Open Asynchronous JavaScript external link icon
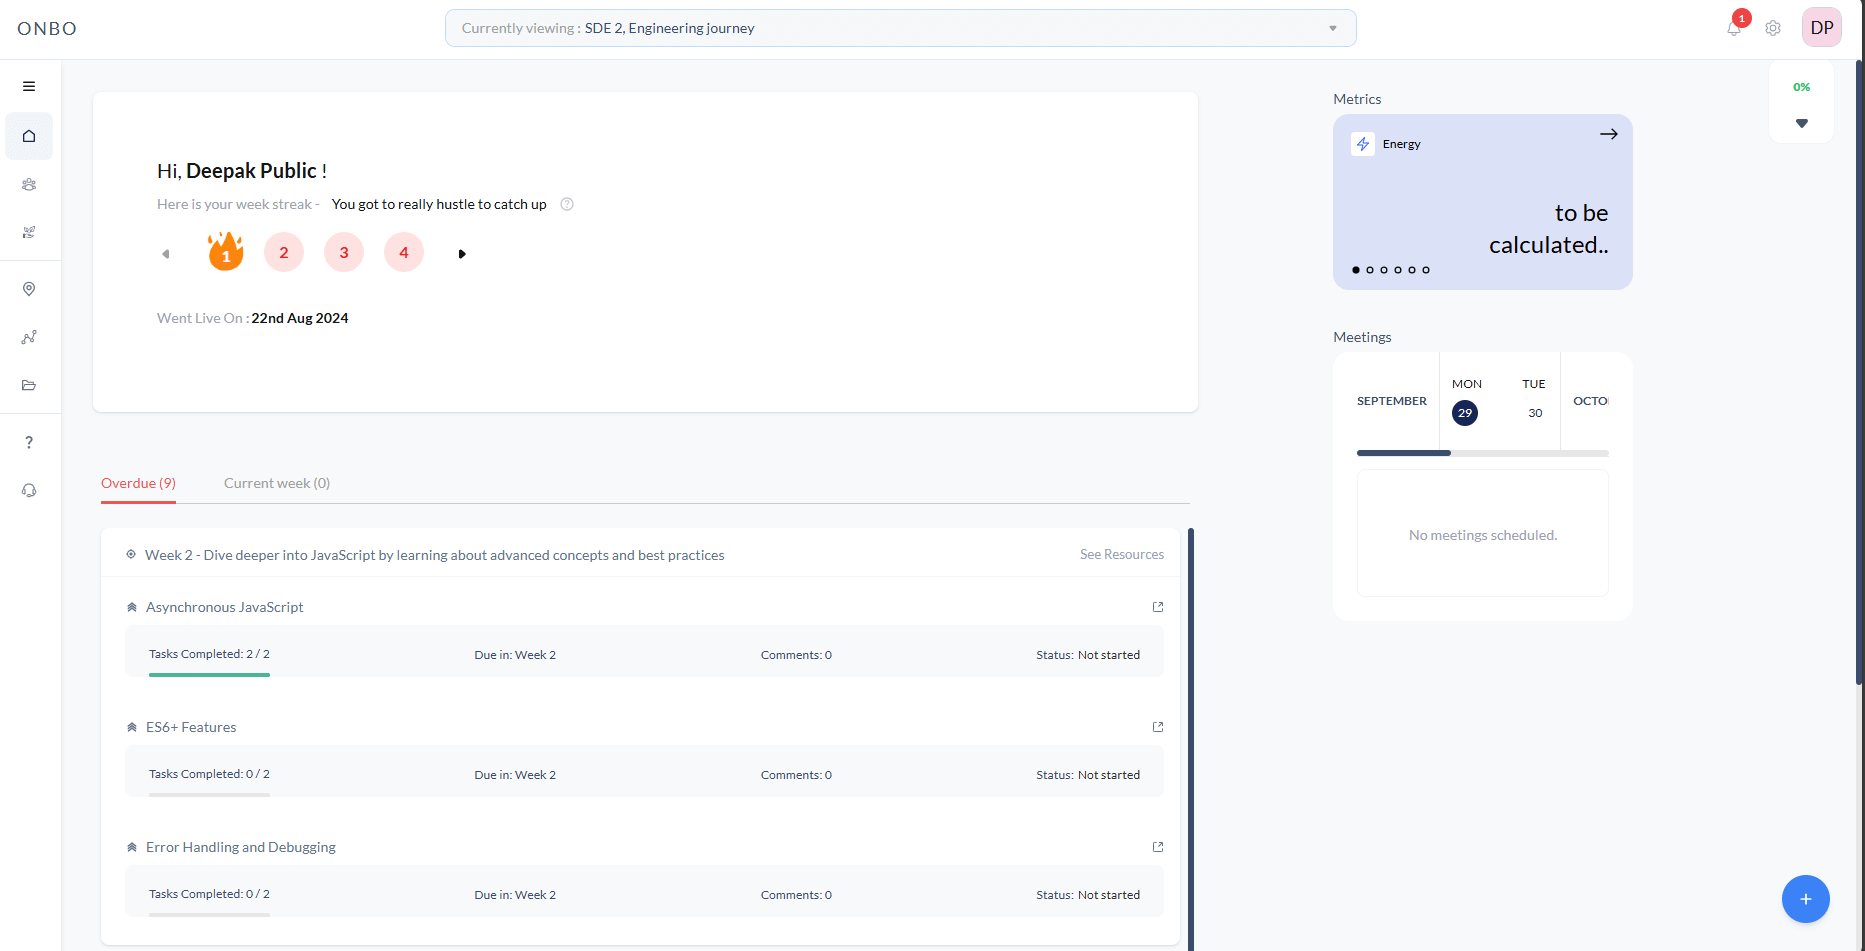The image size is (1865, 951). pyautogui.click(x=1158, y=607)
